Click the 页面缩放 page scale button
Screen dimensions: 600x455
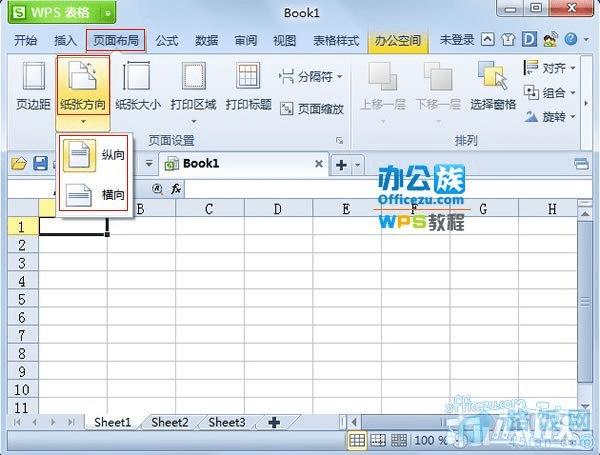312,109
